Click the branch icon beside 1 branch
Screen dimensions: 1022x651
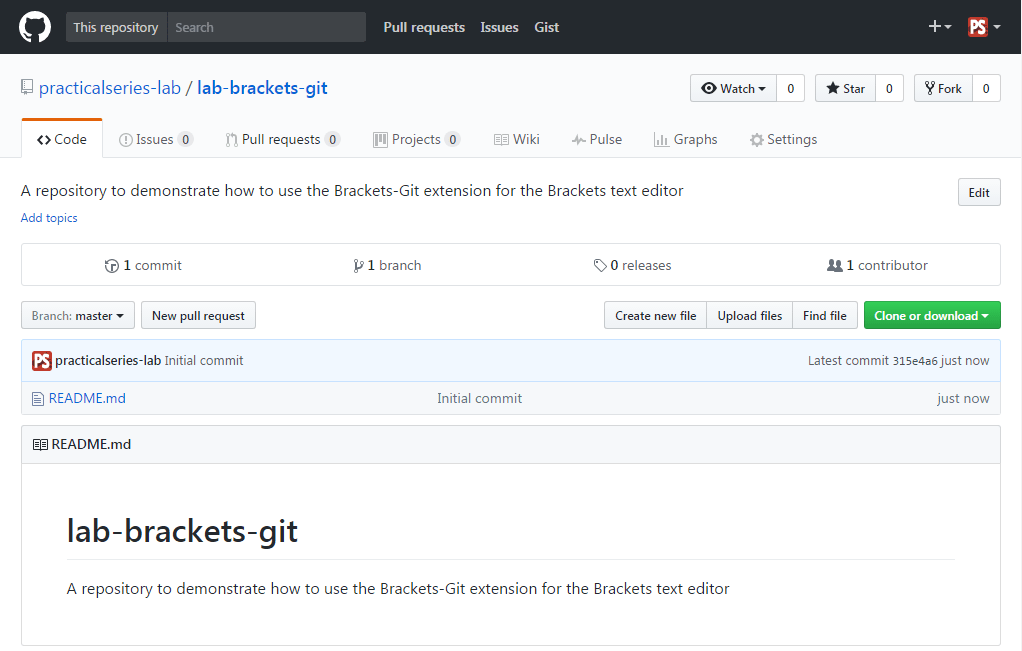coord(358,265)
